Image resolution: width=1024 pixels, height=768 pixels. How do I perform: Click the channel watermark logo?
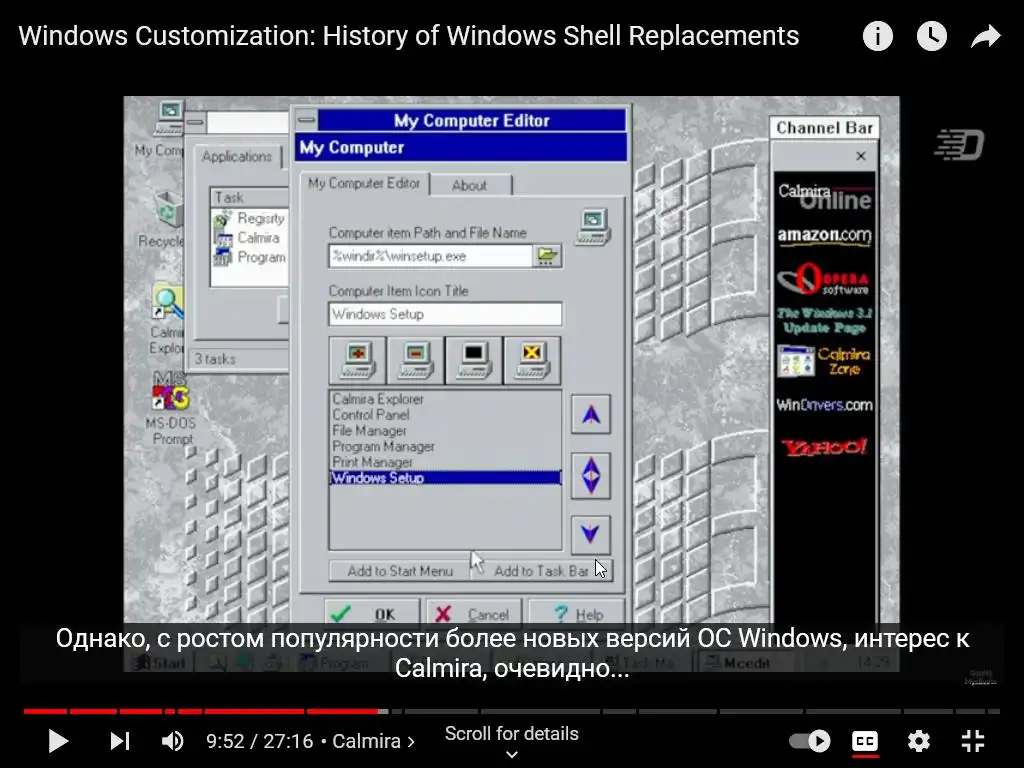960,144
